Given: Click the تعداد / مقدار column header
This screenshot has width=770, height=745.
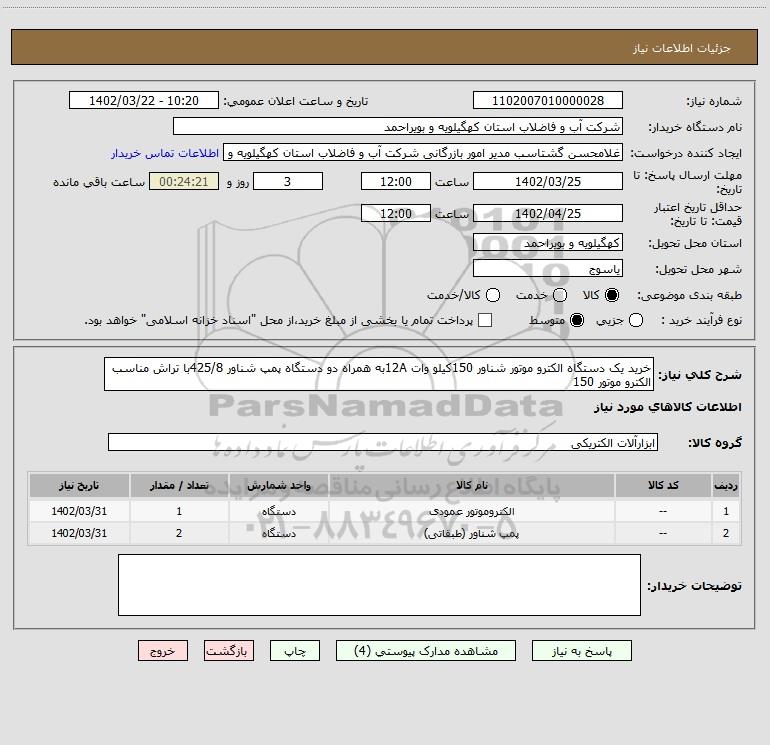Looking at the screenshot, I should click(x=179, y=485).
